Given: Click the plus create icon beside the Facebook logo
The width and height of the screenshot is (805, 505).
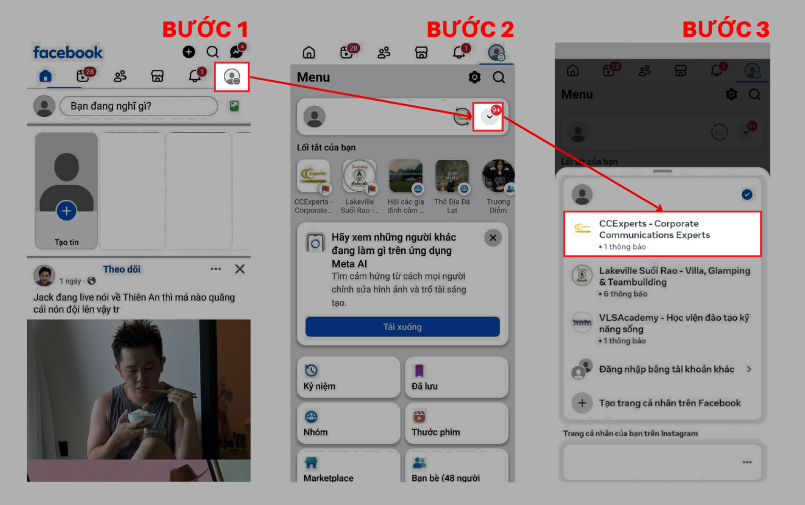Looking at the screenshot, I should (189, 52).
